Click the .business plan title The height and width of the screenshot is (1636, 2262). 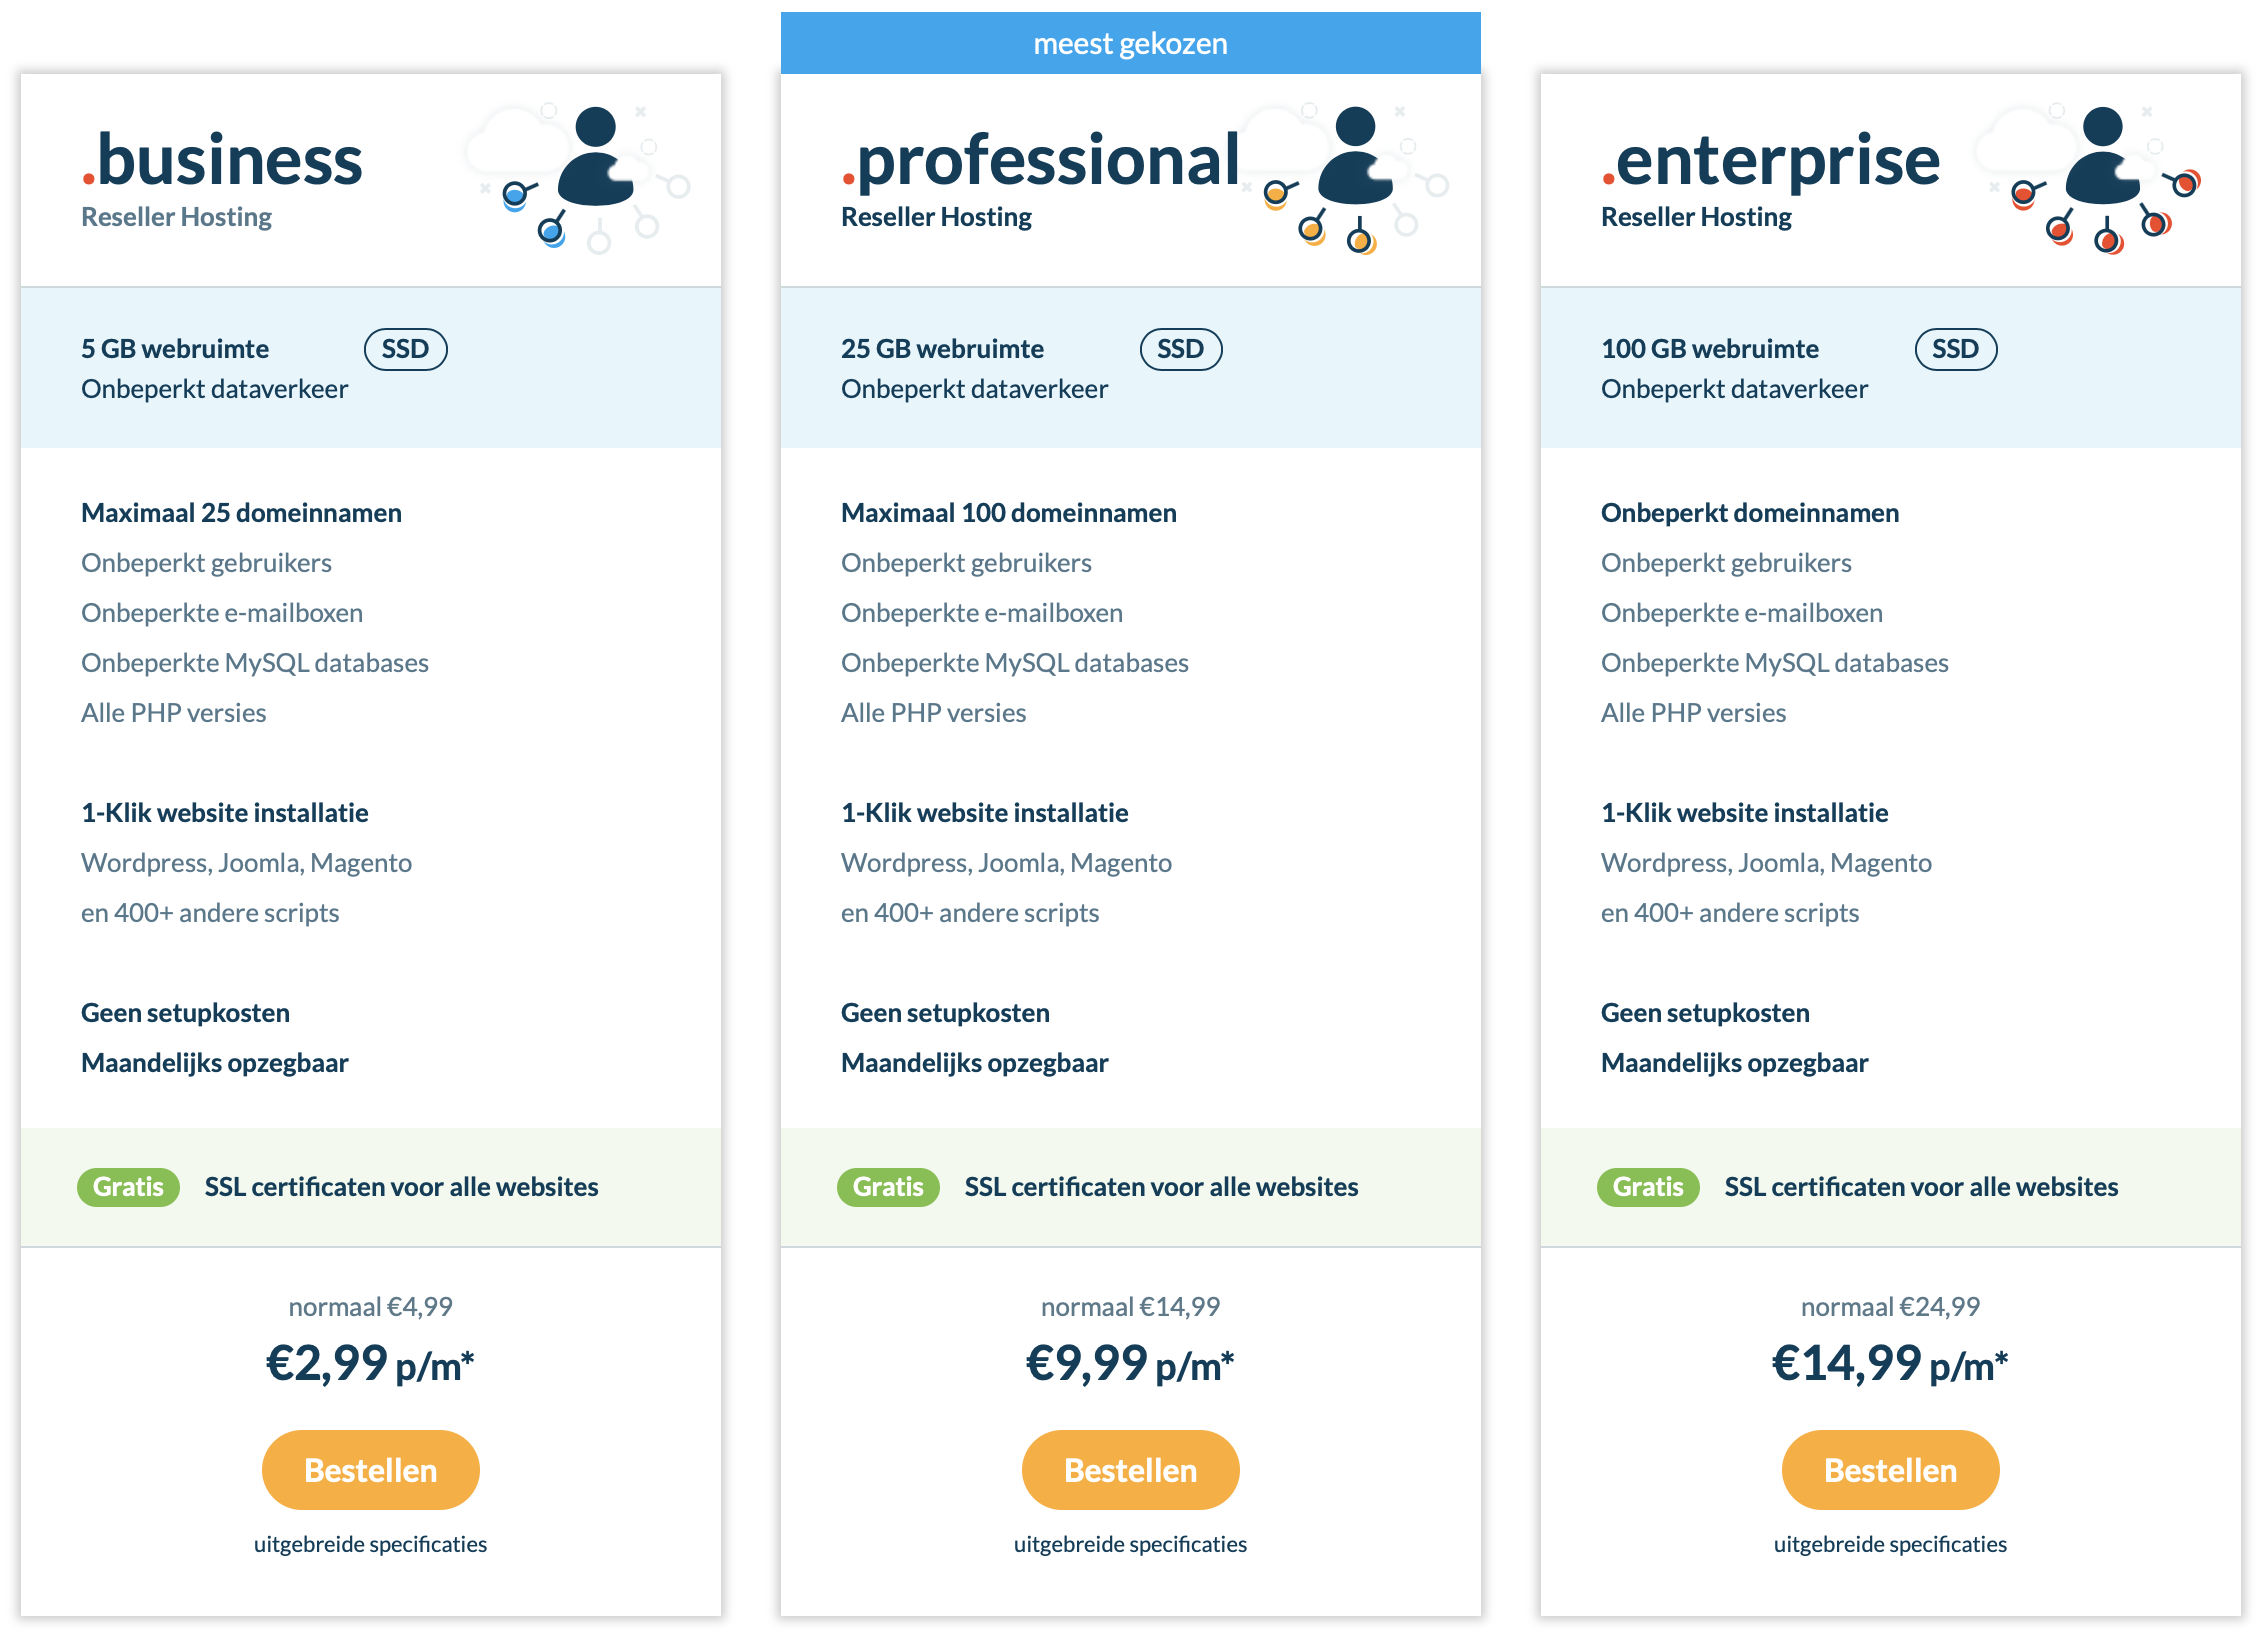[x=222, y=160]
